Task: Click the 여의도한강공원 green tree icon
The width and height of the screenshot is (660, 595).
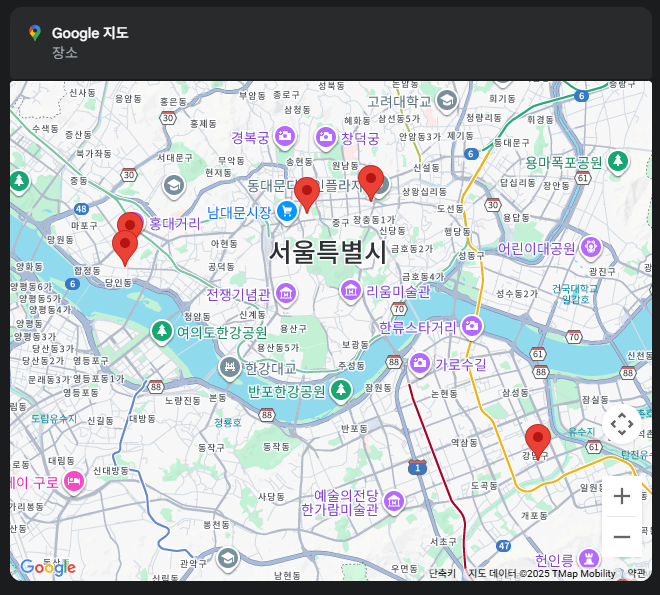Action: click(162, 331)
